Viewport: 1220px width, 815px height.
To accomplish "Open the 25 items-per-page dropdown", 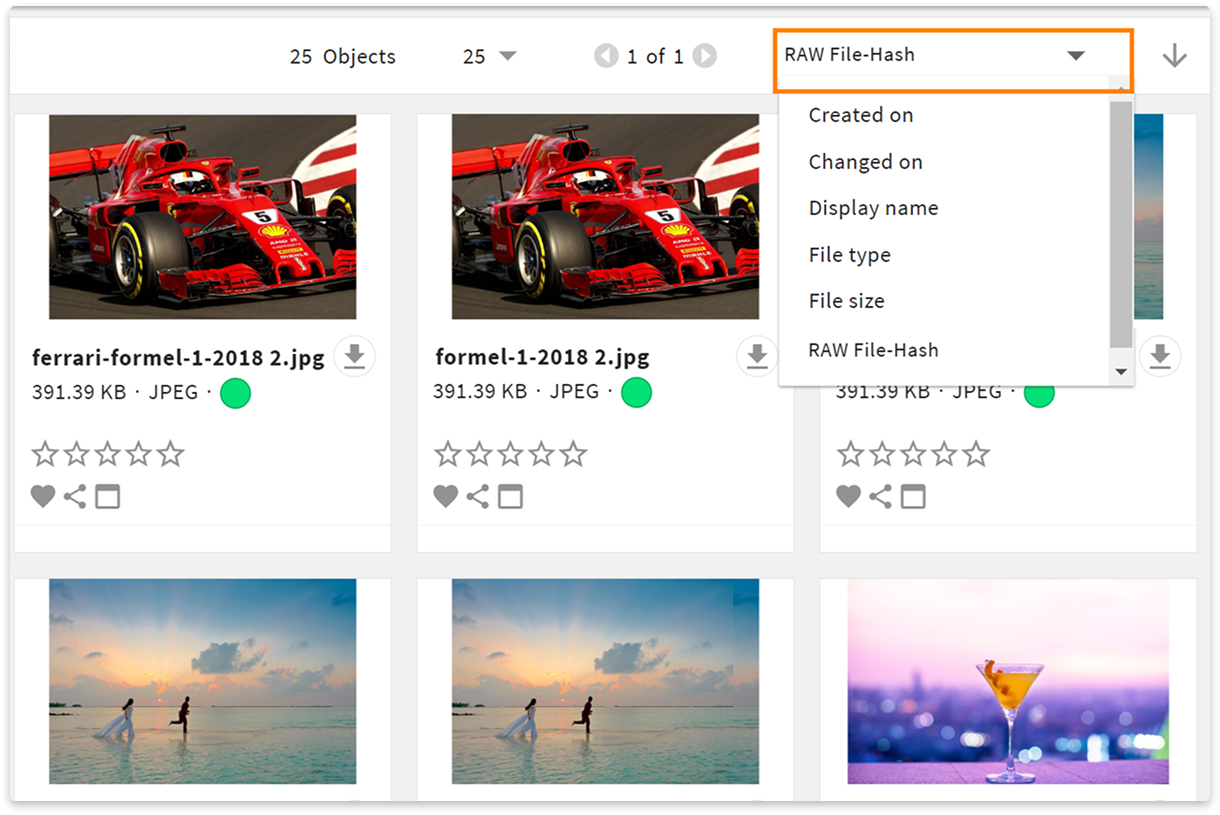I will click(489, 56).
